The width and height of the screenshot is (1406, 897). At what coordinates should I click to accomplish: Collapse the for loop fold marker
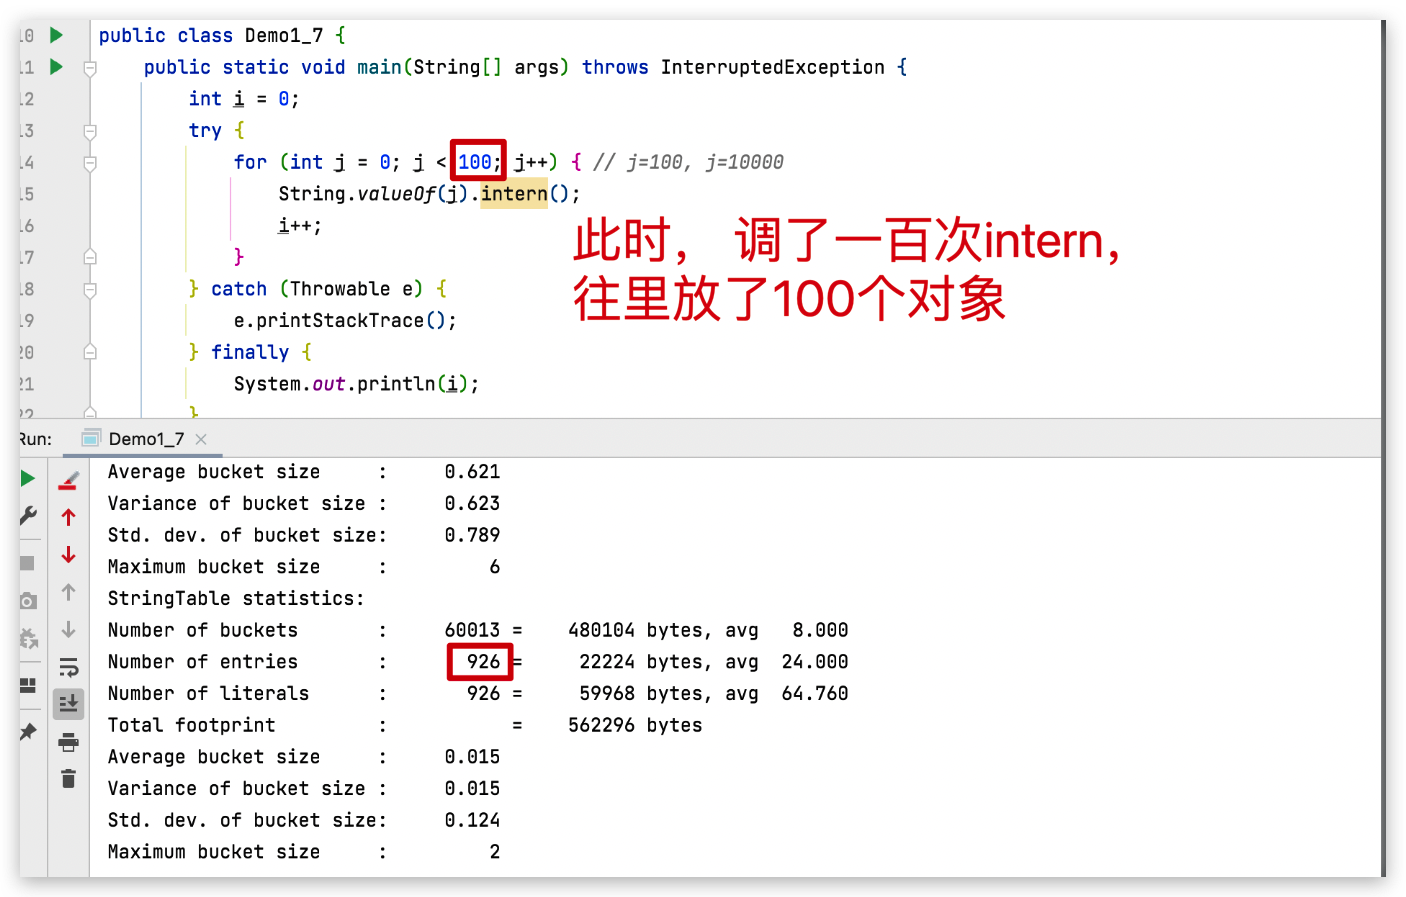(90, 162)
